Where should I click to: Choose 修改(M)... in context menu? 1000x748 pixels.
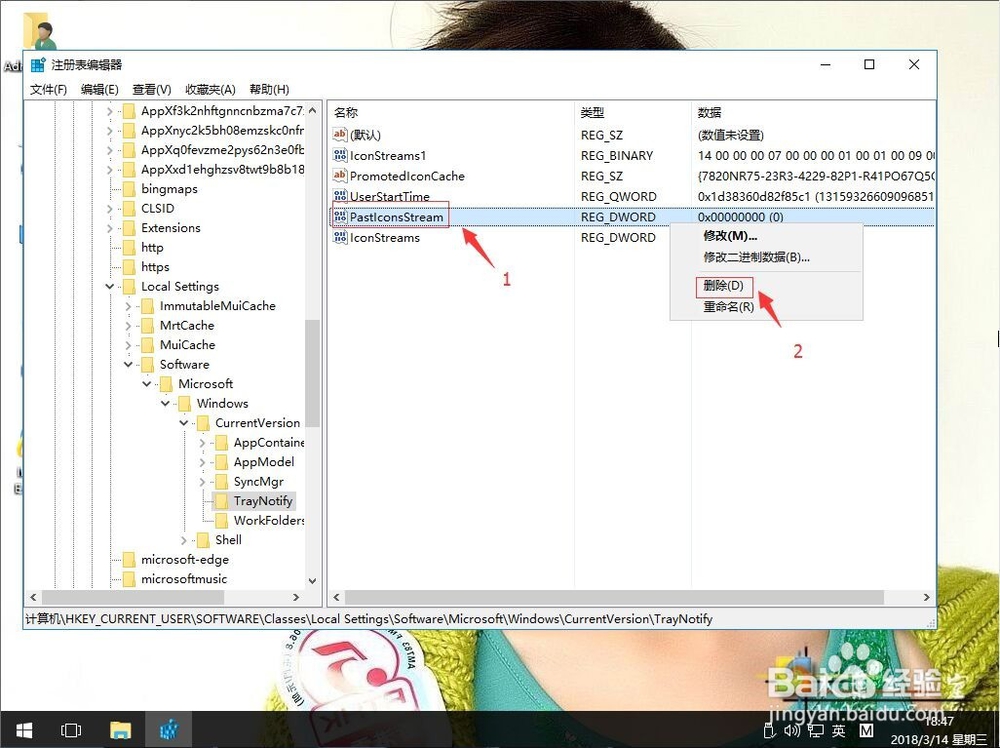click(730, 236)
